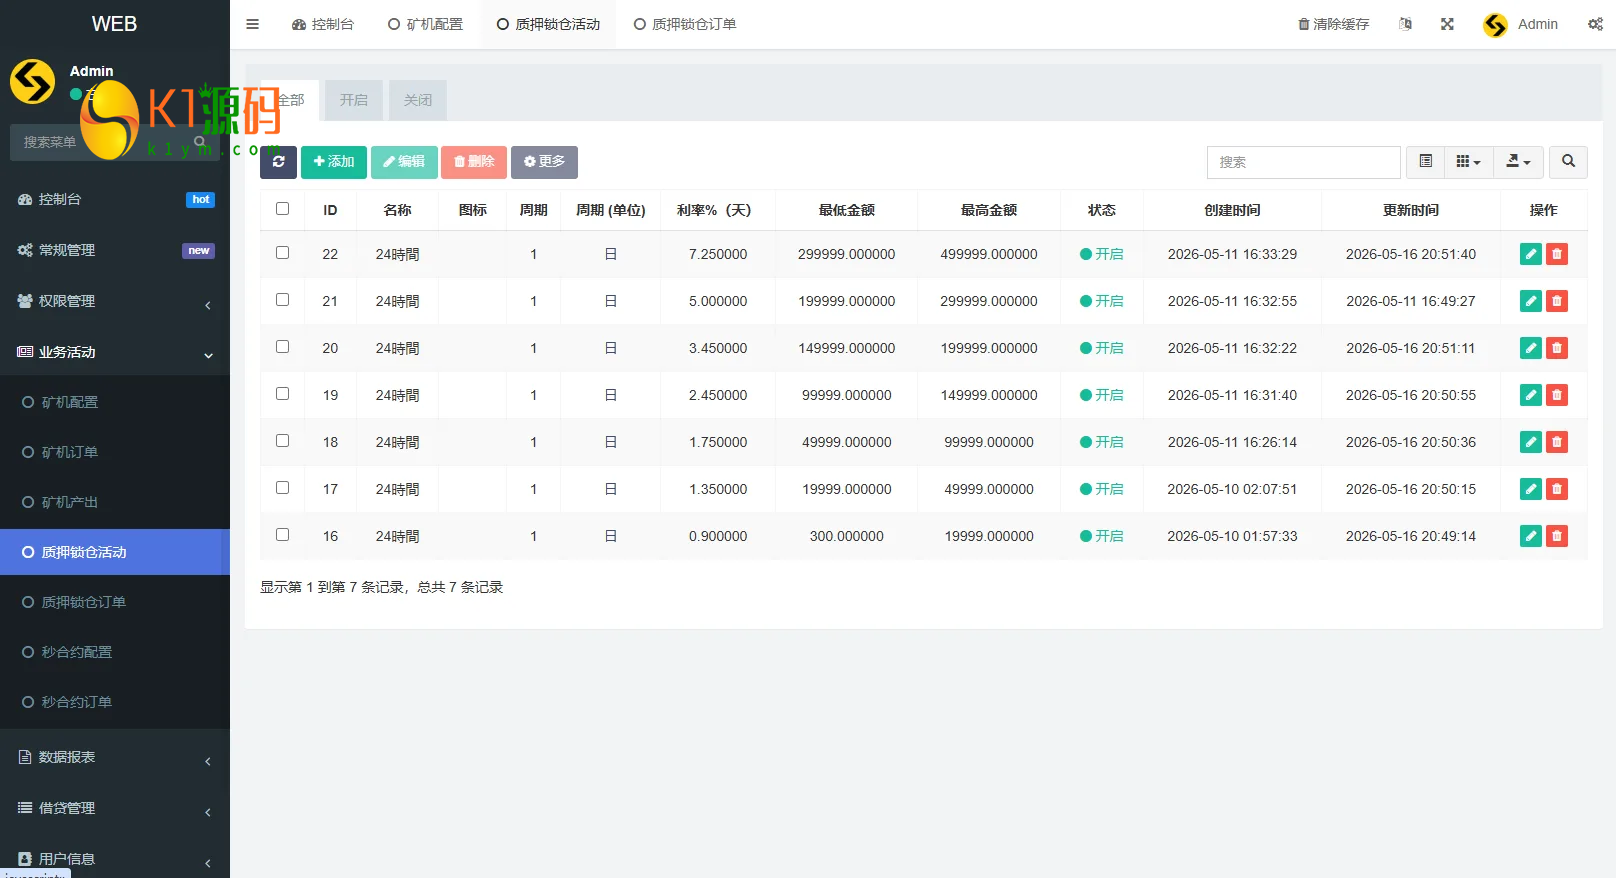The height and width of the screenshot is (878, 1616).
Task: Select the checkbox for row ID 21
Action: [x=283, y=300]
